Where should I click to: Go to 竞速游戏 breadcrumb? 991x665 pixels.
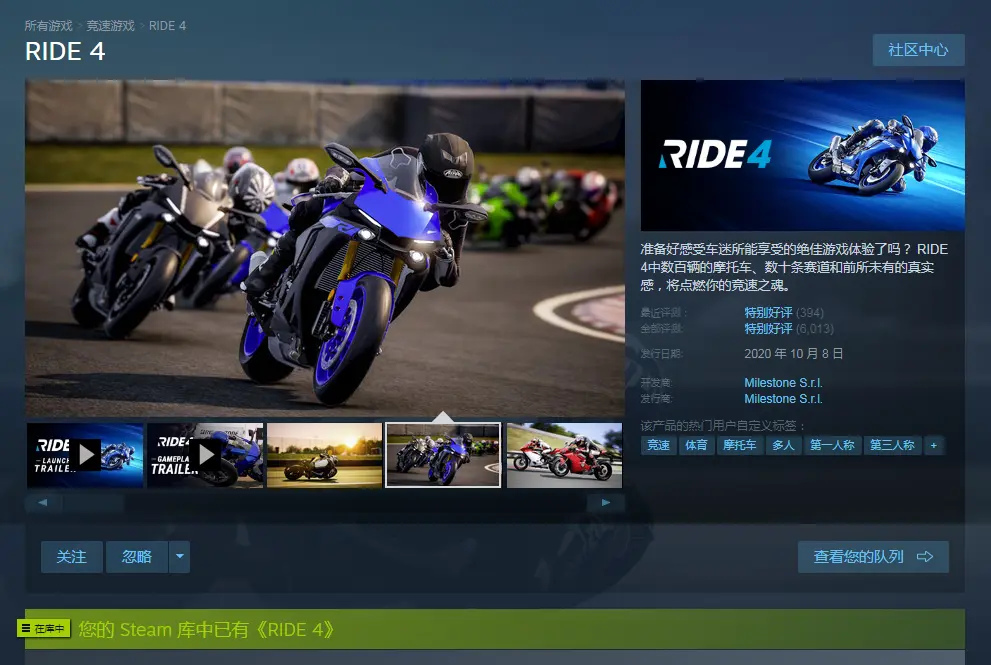pos(111,26)
